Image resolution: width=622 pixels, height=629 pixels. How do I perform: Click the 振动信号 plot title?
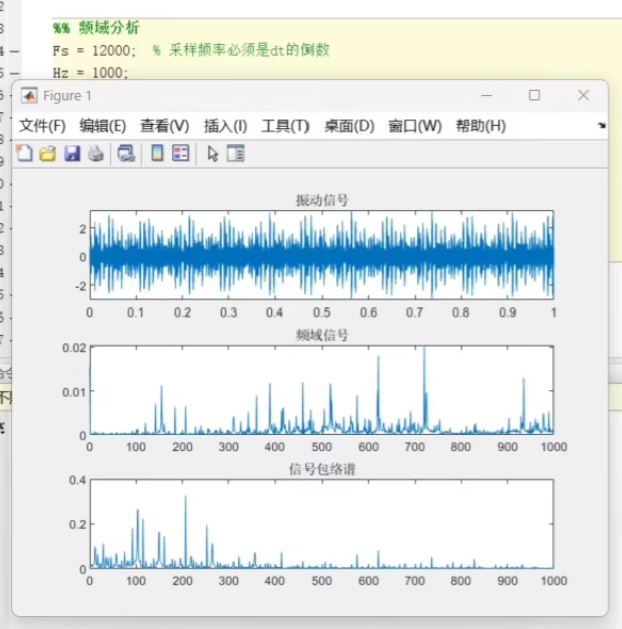322,200
